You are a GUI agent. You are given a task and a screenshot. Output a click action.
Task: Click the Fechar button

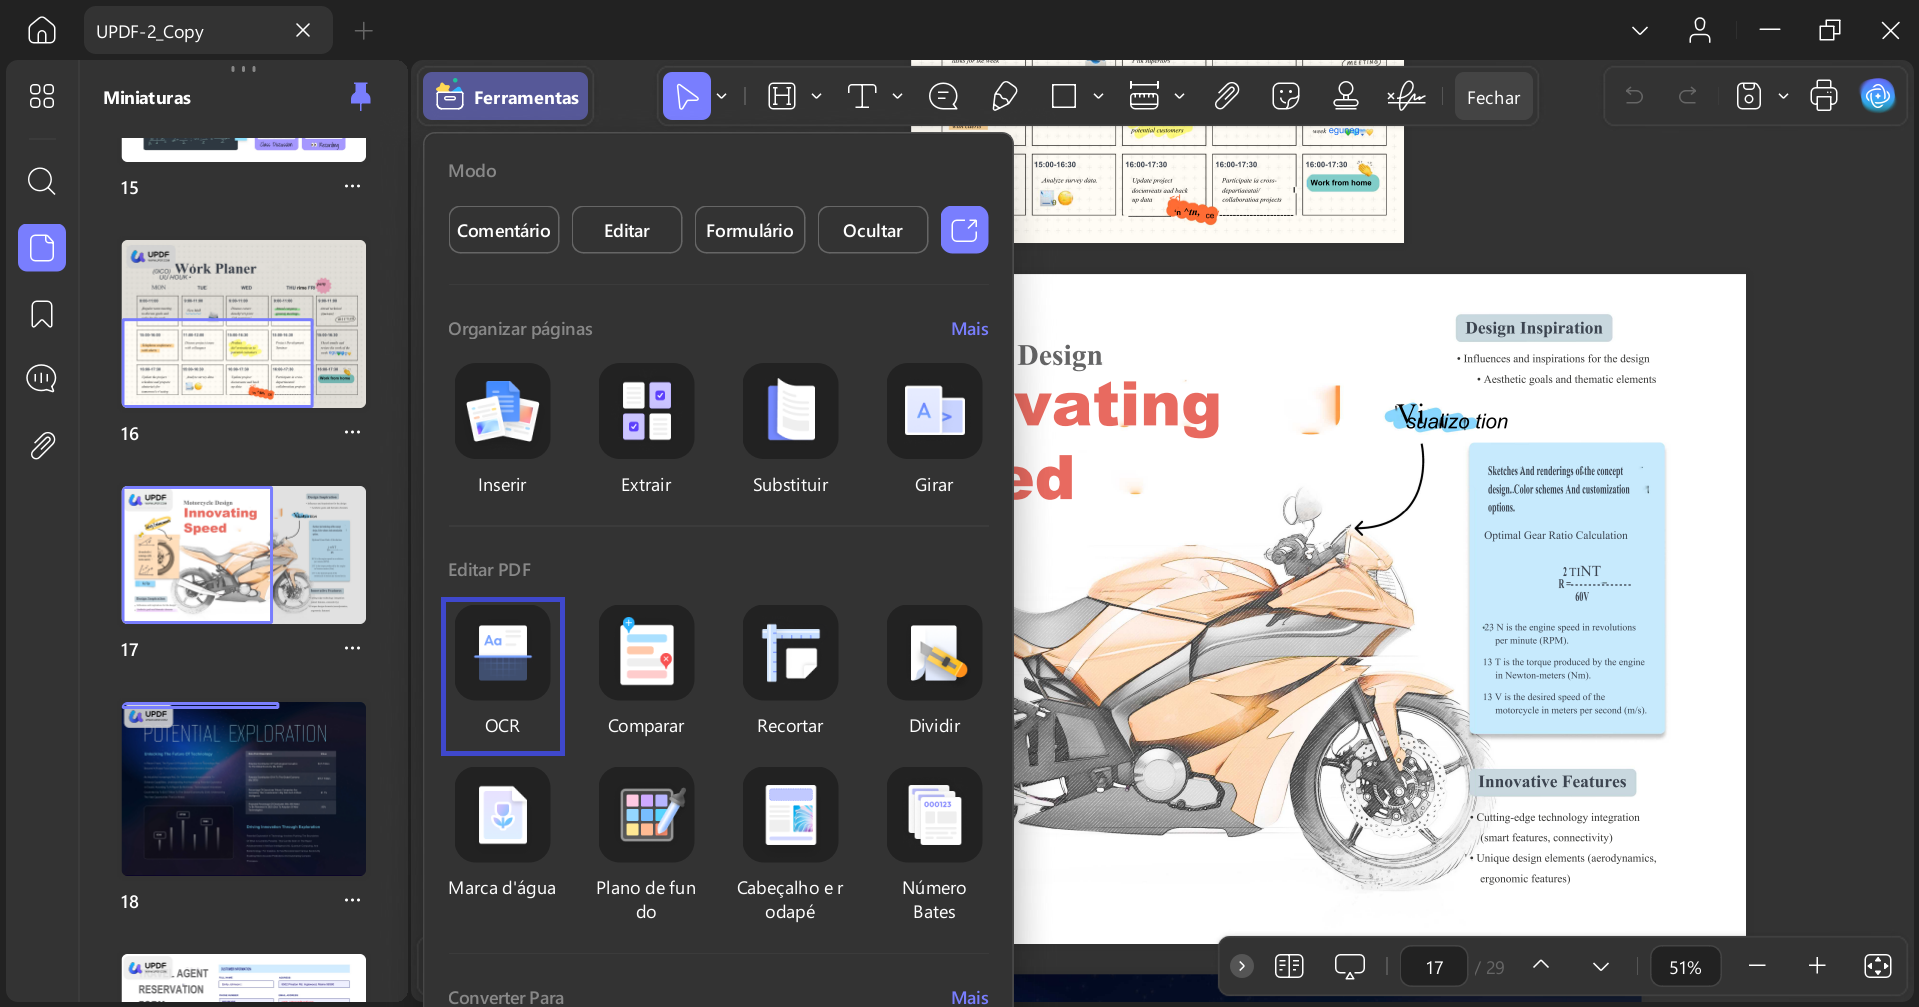click(1493, 97)
